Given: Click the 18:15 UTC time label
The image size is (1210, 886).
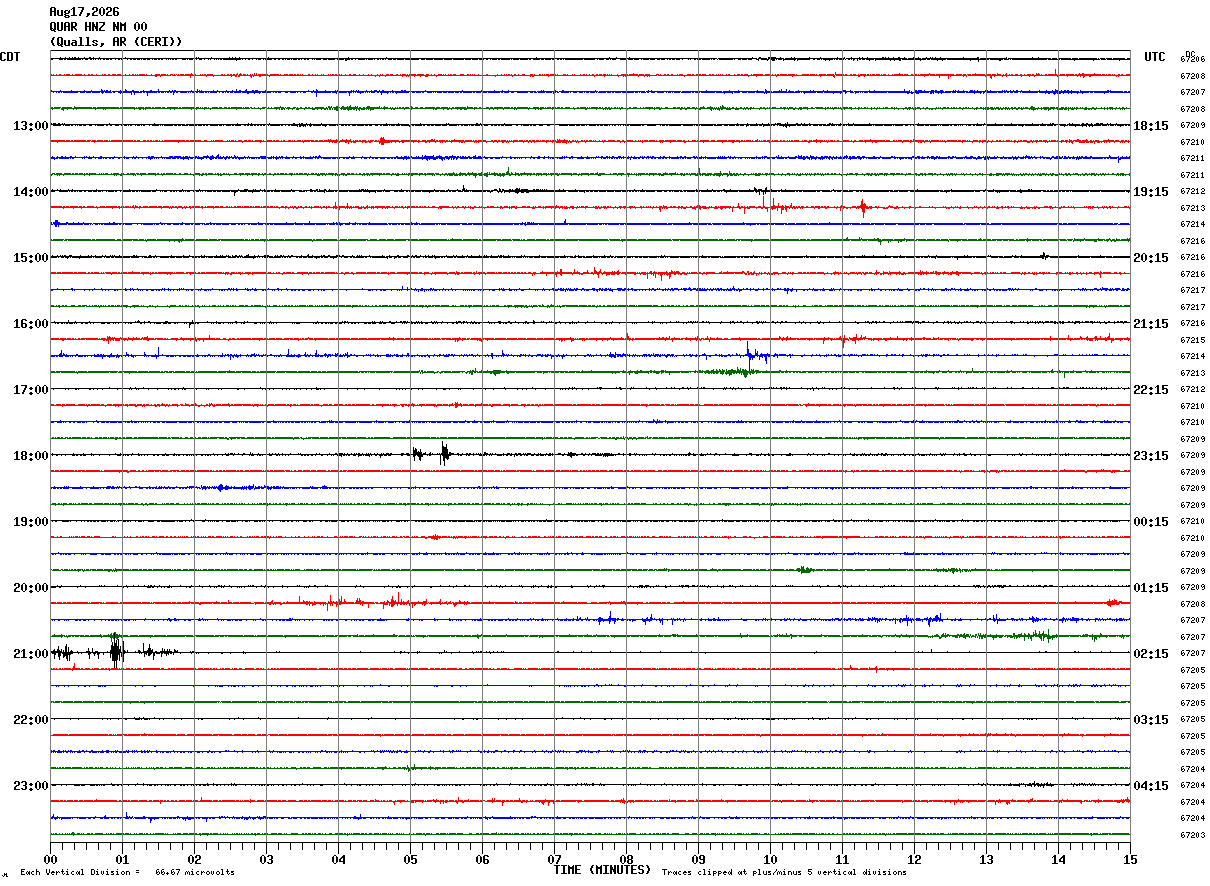Looking at the screenshot, I should click(1151, 126).
